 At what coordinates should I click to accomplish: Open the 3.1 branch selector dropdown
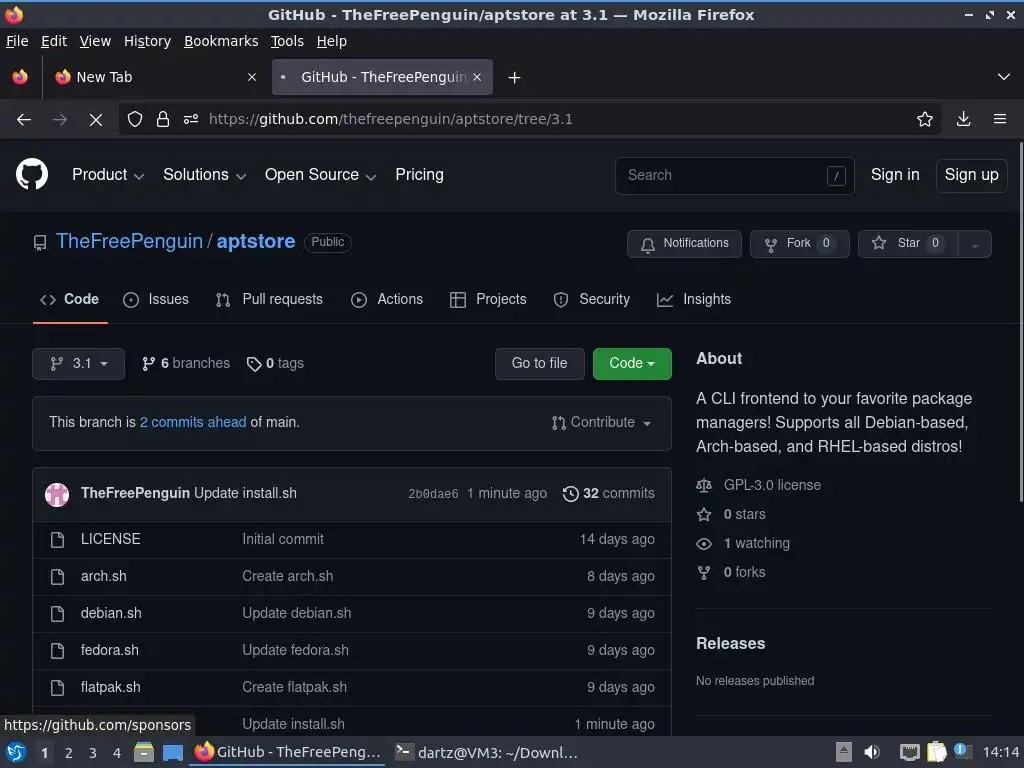click(78, 364)
